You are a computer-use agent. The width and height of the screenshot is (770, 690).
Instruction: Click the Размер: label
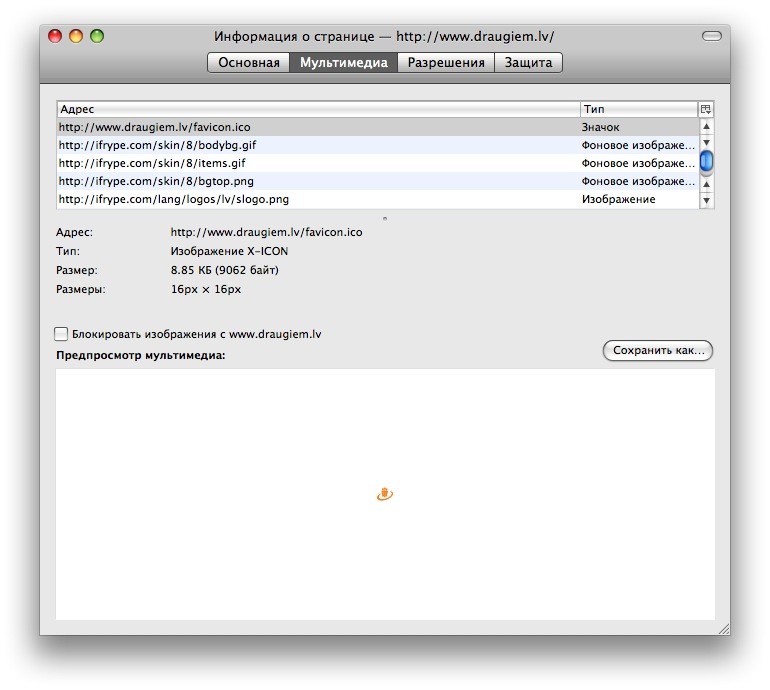[77, 270]
